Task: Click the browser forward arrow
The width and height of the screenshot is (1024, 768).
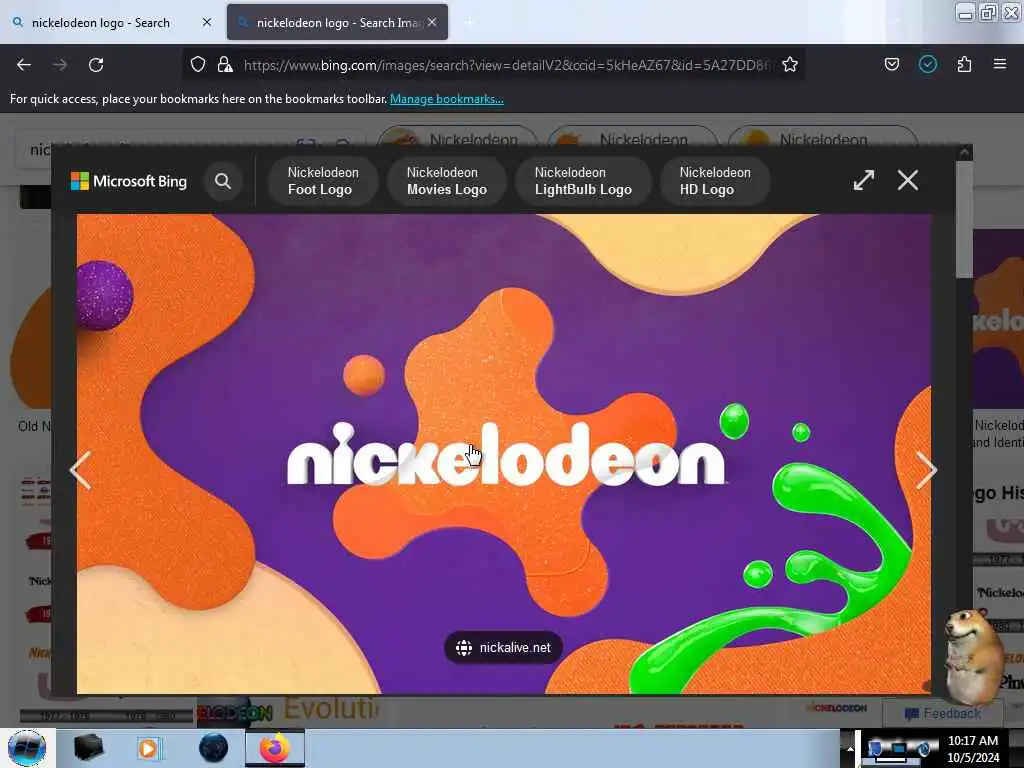Action: point(60,65)
